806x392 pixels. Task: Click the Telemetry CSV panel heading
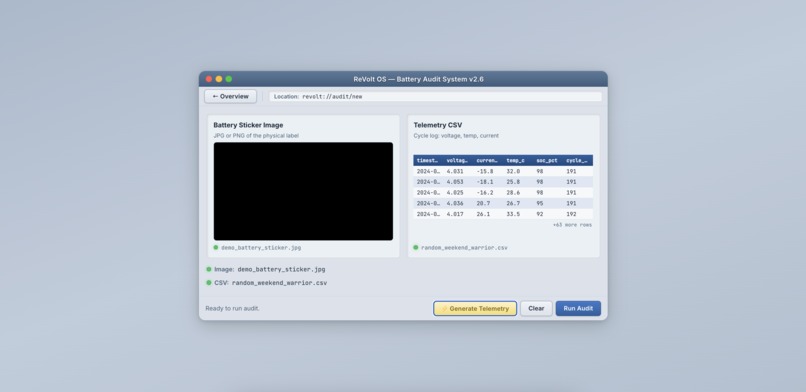click(x=437, y=125)
